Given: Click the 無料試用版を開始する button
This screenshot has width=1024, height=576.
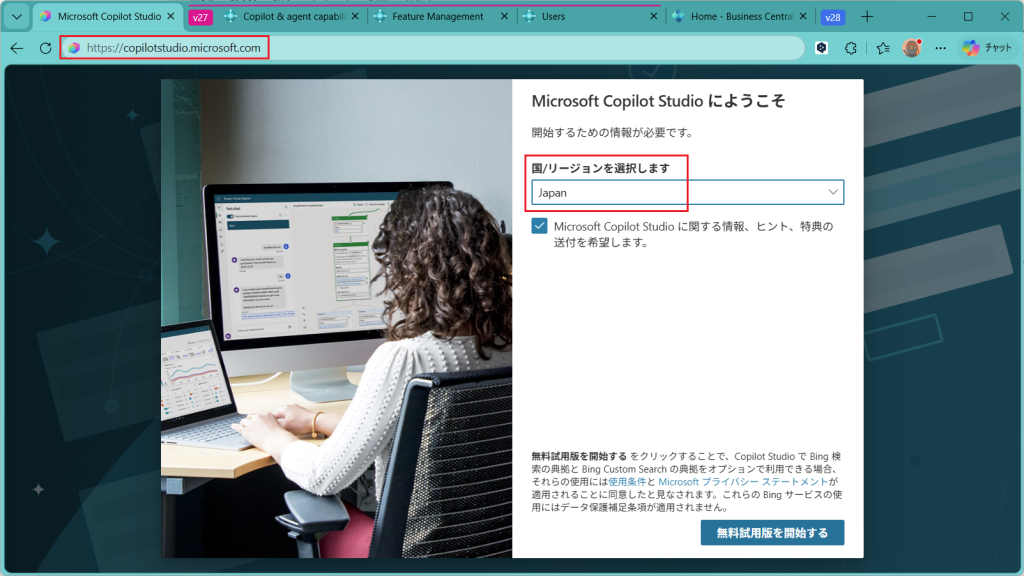Looking at the screenshot, I should (x=772, y=533).
